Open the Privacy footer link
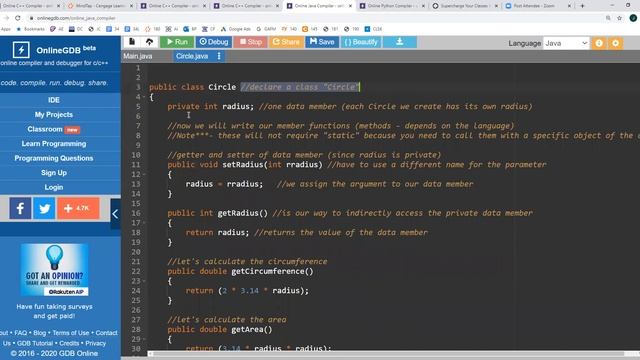This screenshot has width=640, height=360. pyautogui.click(x=96, y=343)
